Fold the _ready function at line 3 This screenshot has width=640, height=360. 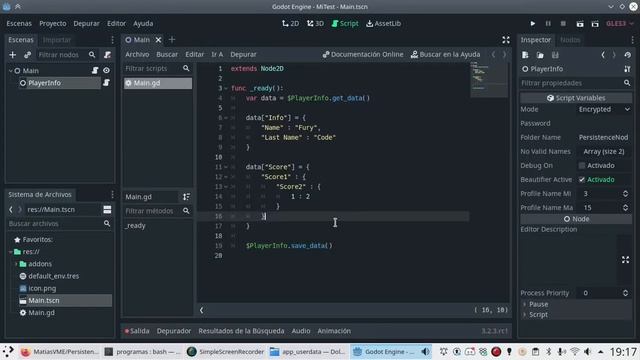[x=226, y=88]
